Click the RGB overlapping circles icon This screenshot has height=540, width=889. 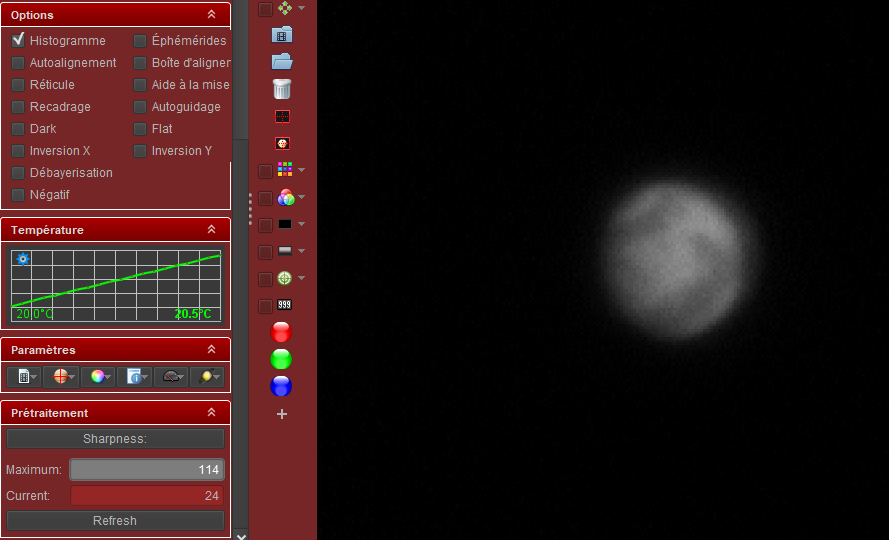coord(286,197)
